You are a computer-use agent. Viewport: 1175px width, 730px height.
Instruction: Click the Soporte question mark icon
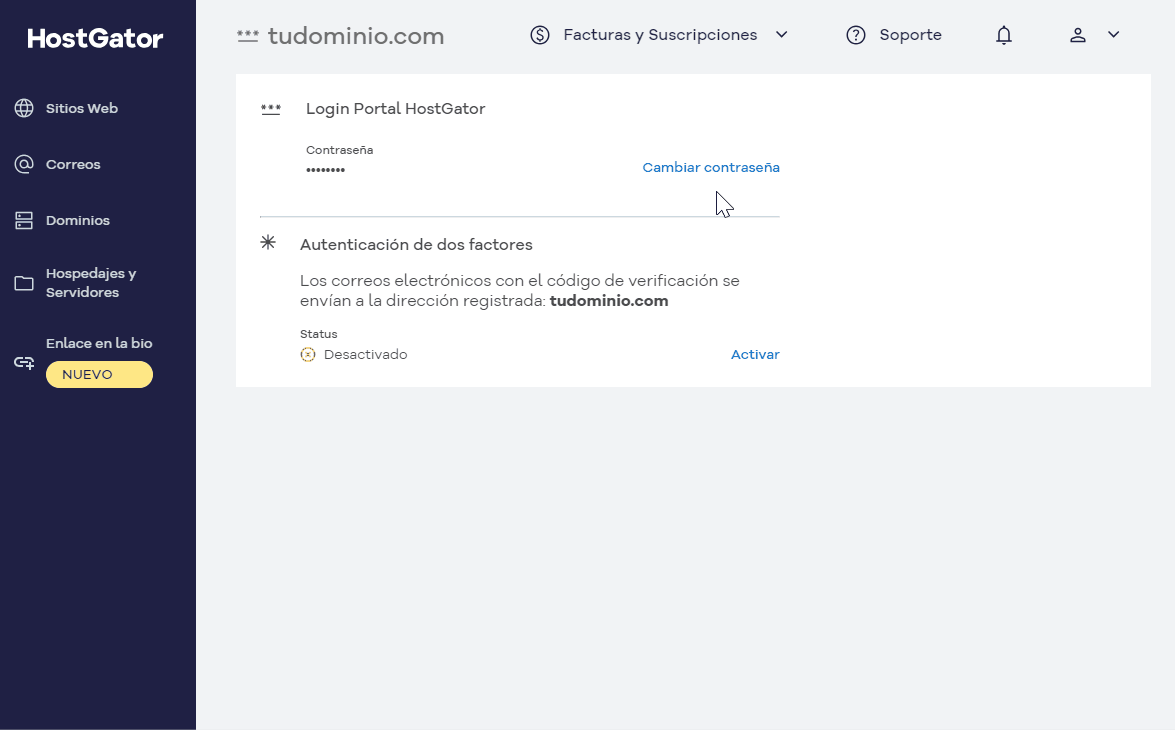pyautogui.click(x=856, y=35)
